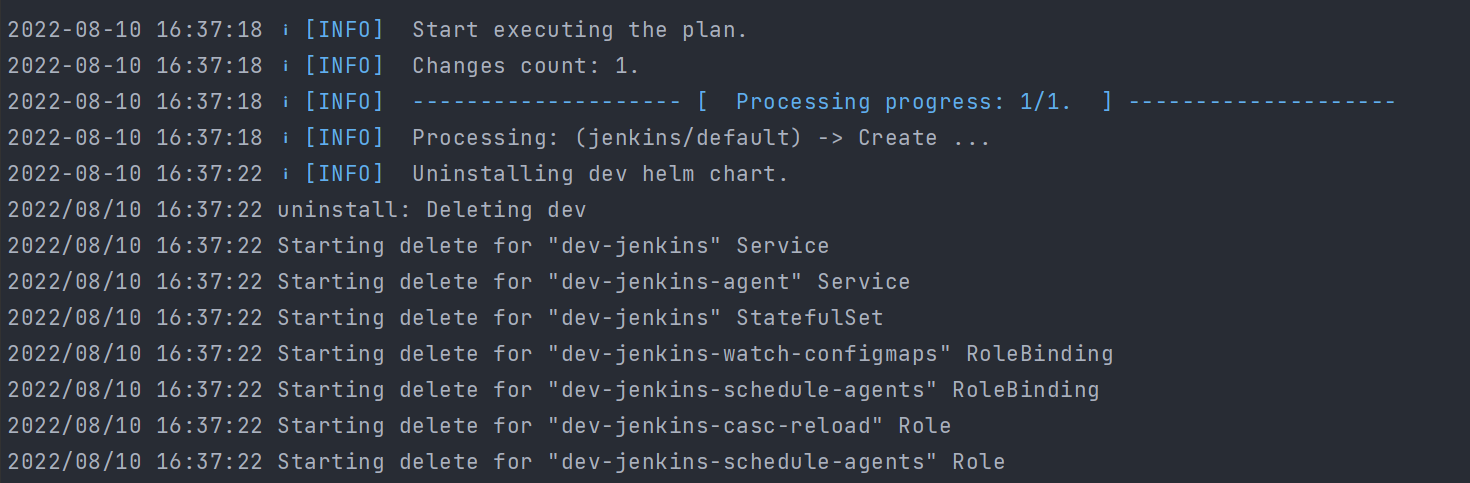Click "dev-jenkins-schedule-agents" Role last line

[x=506, y=462]
